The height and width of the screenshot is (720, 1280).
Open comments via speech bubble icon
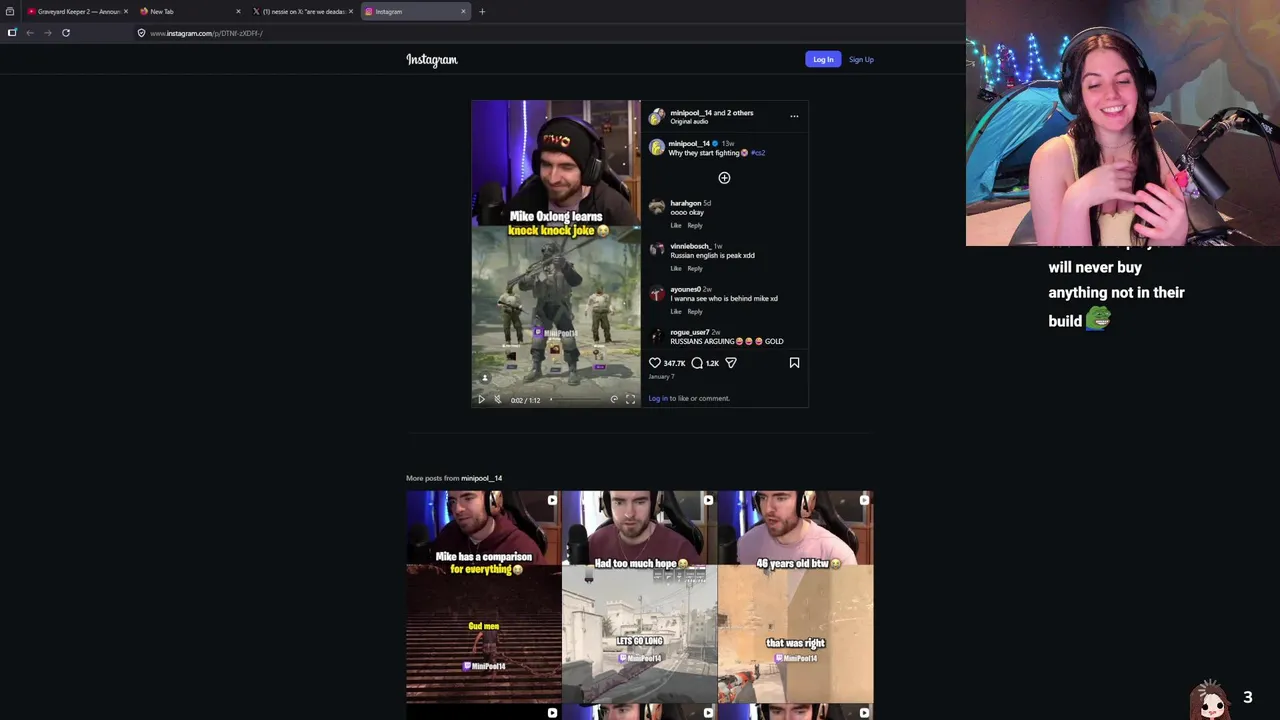[697, 363]
